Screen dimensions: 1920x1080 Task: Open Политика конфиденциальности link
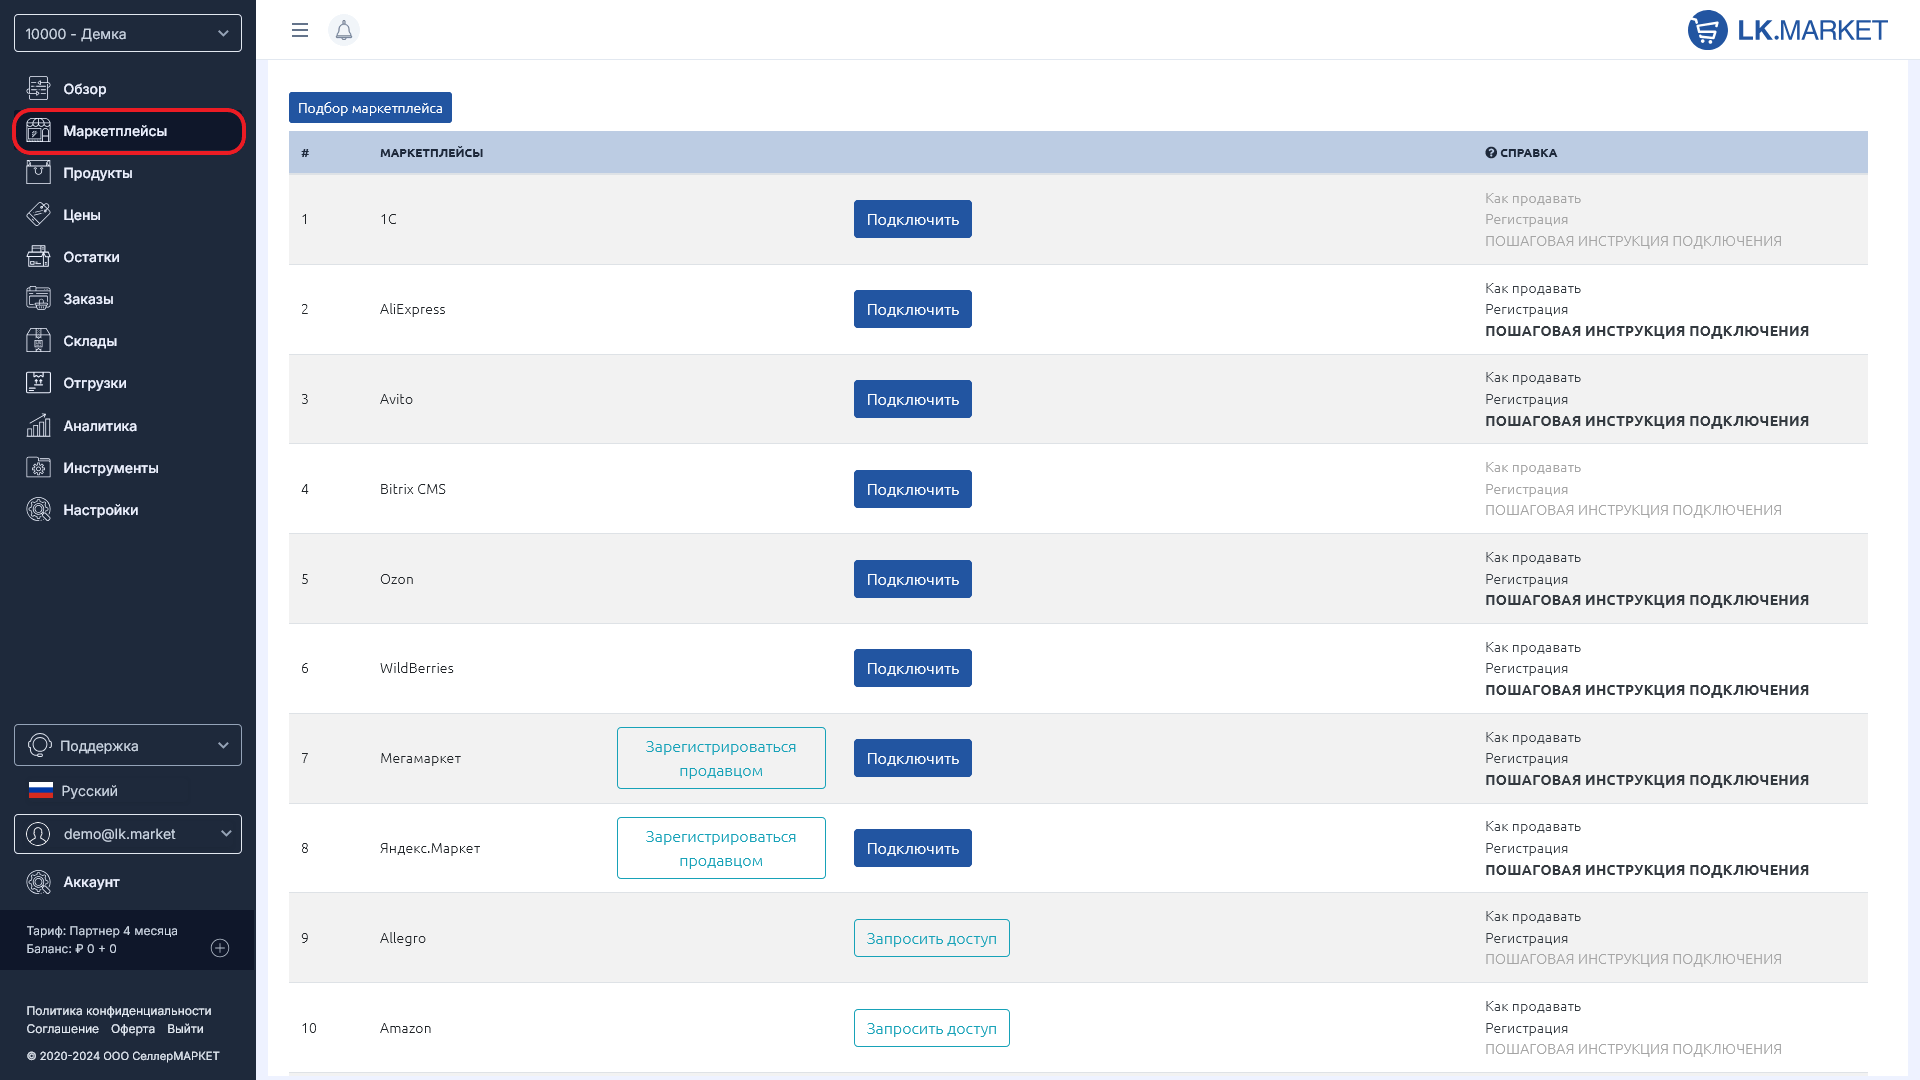pyautogui.click(x=118, y=1011)
